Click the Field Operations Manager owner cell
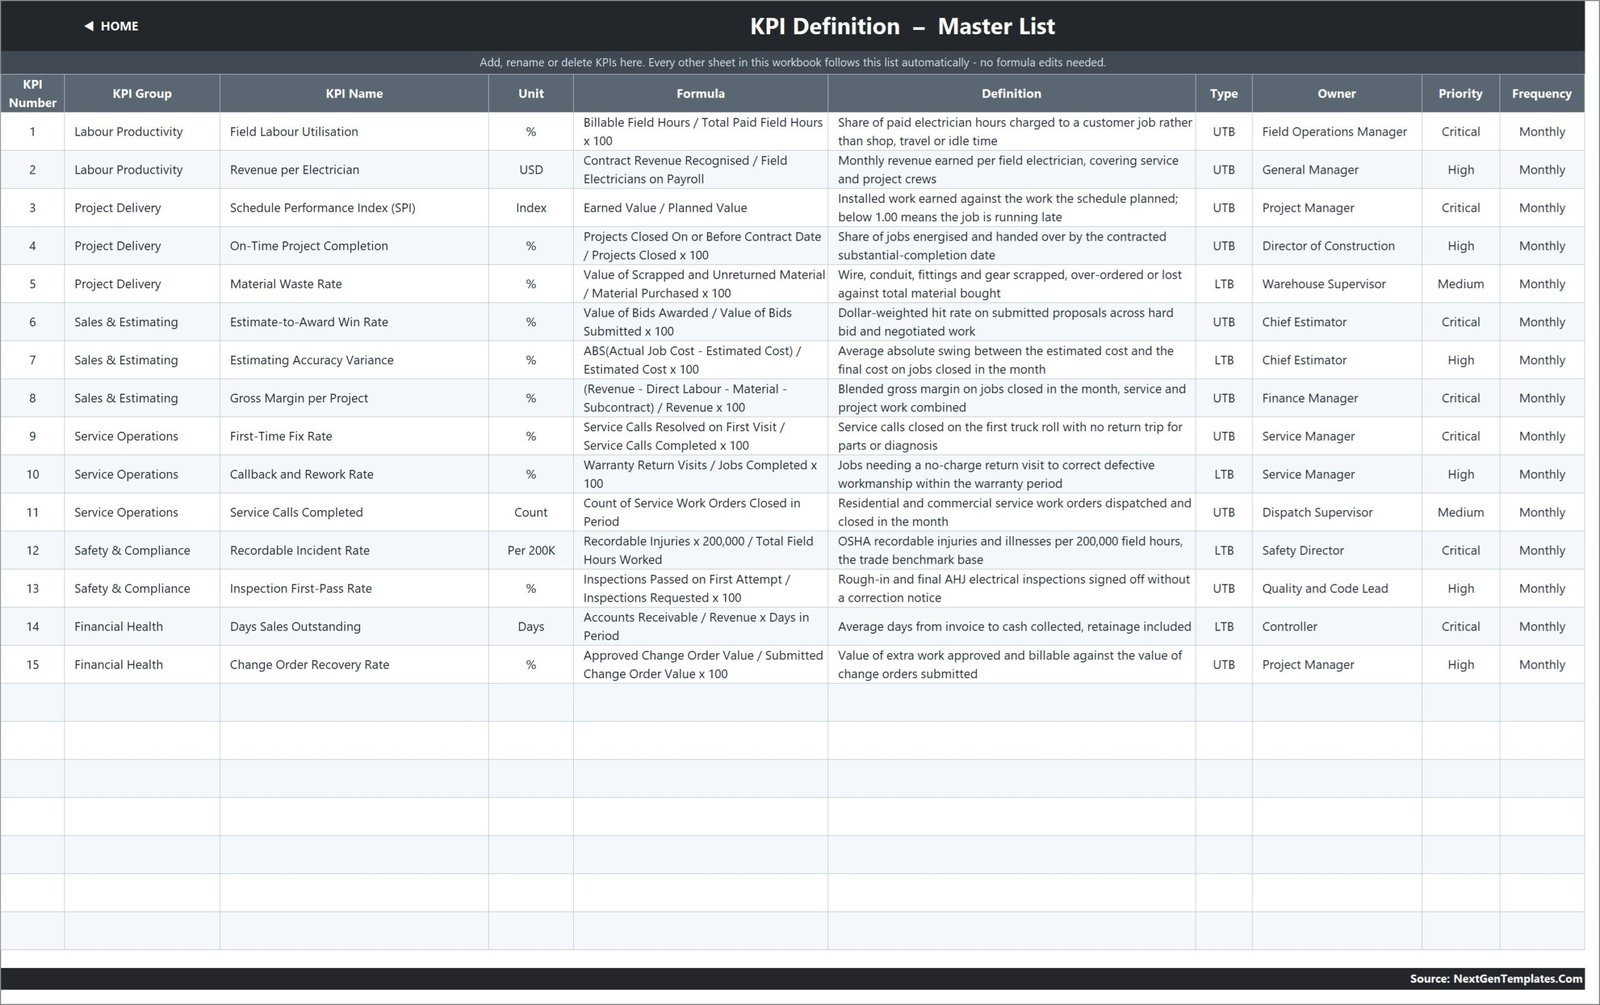This screenshot has width=1600, height=1005. coord(1336,132)
